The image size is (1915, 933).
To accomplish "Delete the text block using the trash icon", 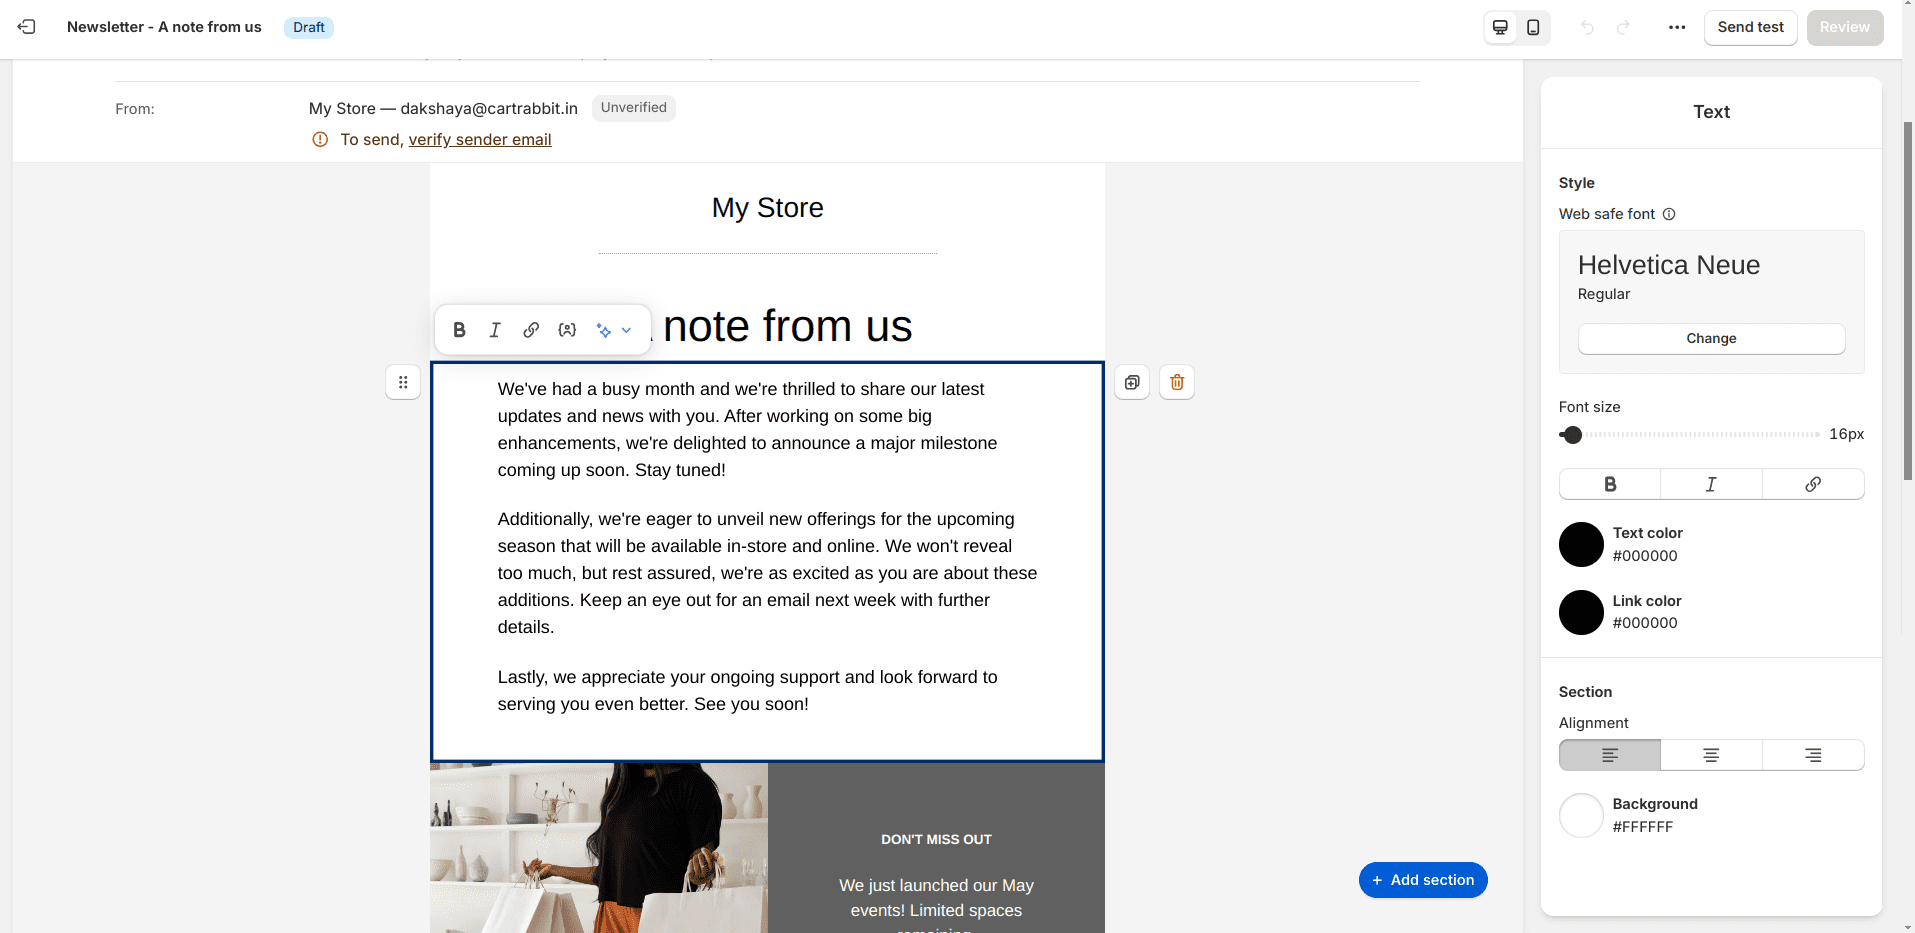I will click(x=1176, y=382).
